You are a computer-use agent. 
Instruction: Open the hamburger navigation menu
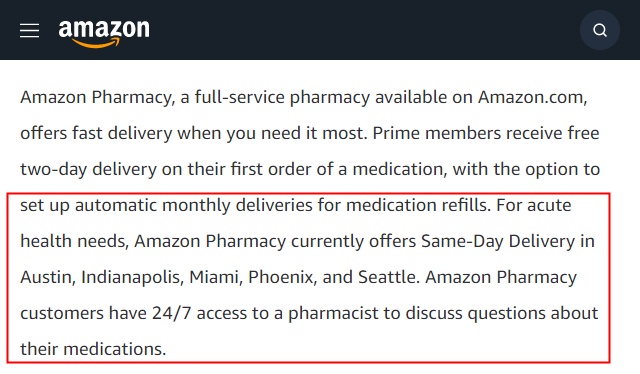(29, 31)
